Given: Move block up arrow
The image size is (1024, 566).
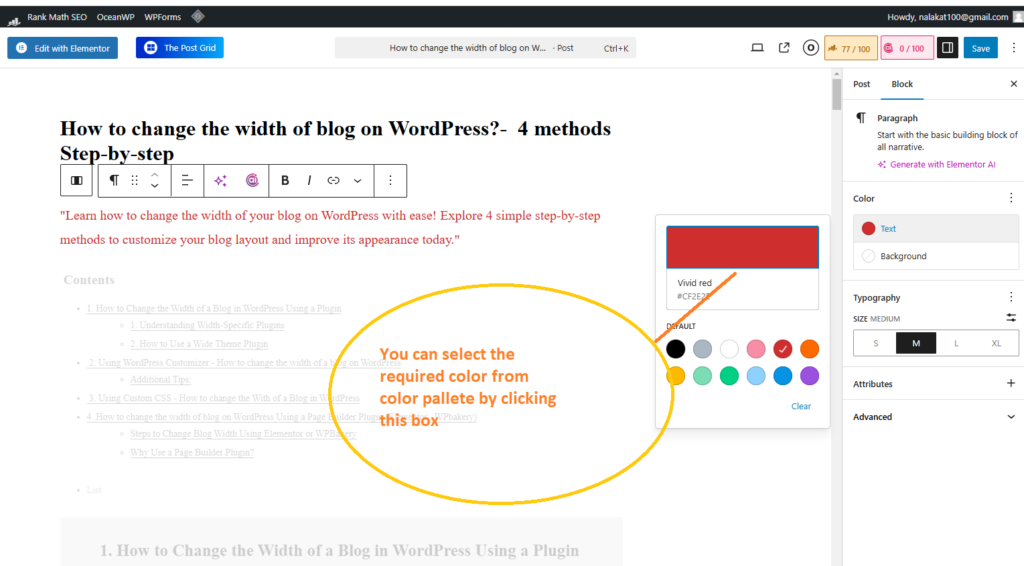Looking at the screenshot, I should click(x=155, y=174).
